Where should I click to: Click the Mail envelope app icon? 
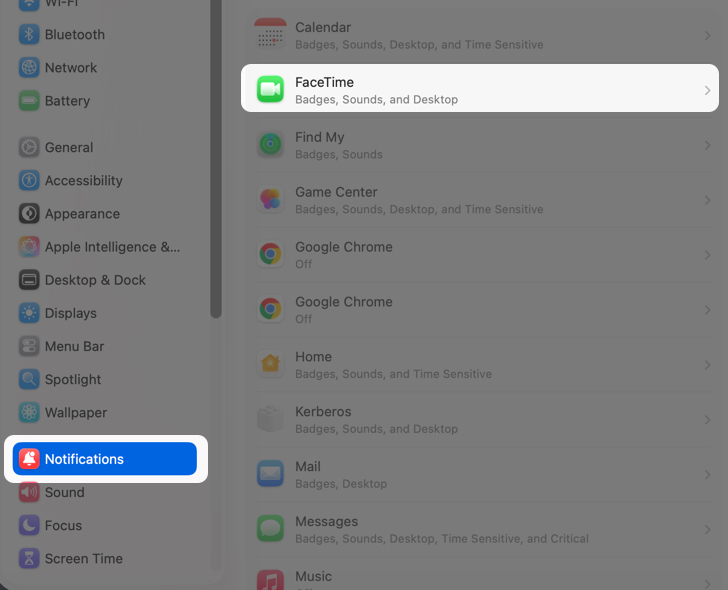270,473
